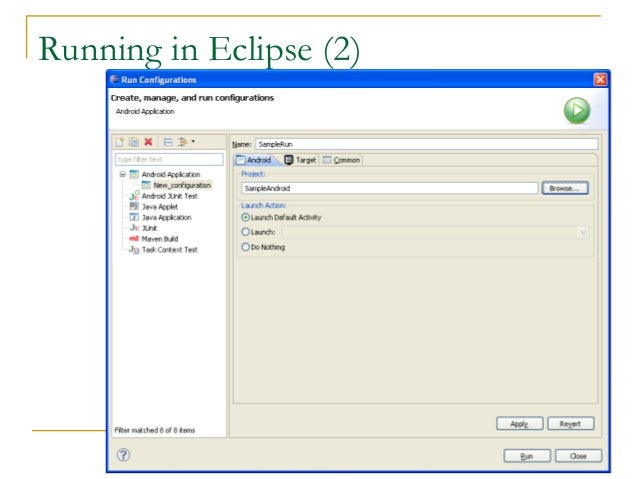638x479 pixels.
Task: Click the Task Context Test icon
Action: click(x=134, y=249)
